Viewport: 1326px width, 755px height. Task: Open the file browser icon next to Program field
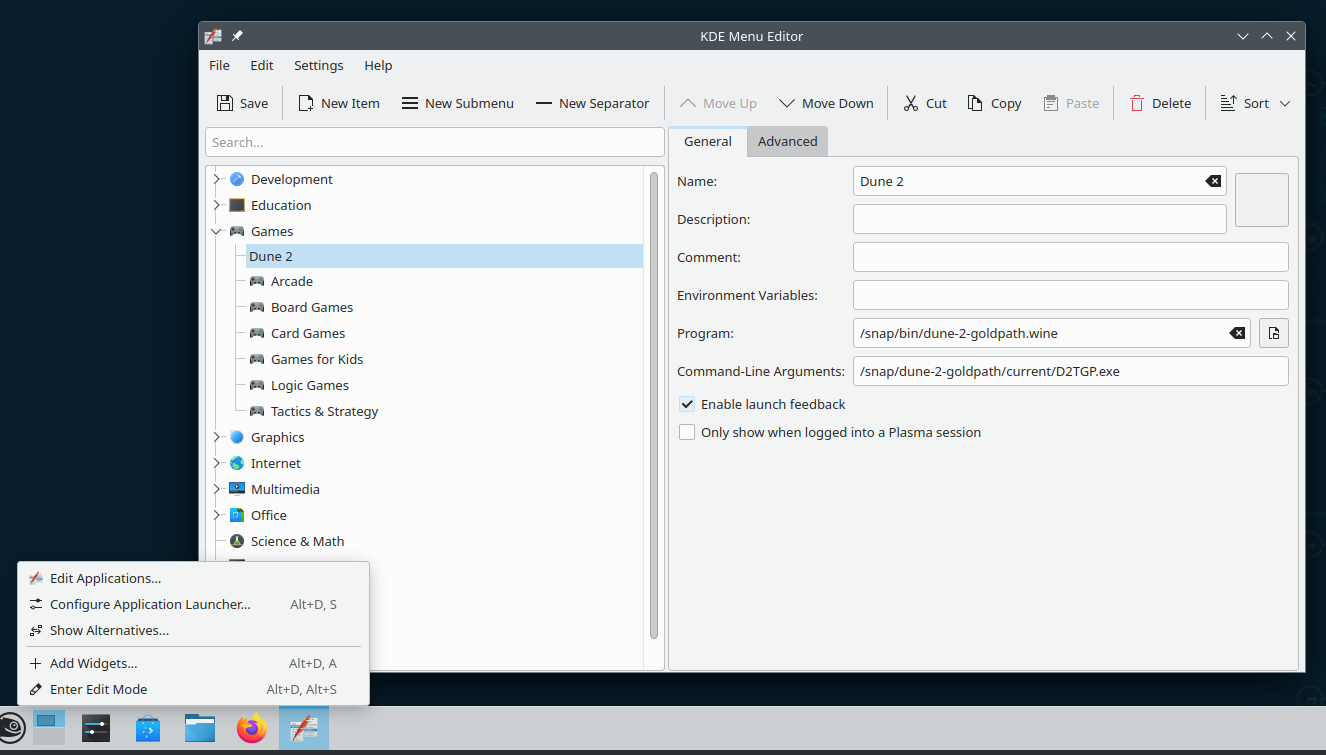click(1273, 332)
